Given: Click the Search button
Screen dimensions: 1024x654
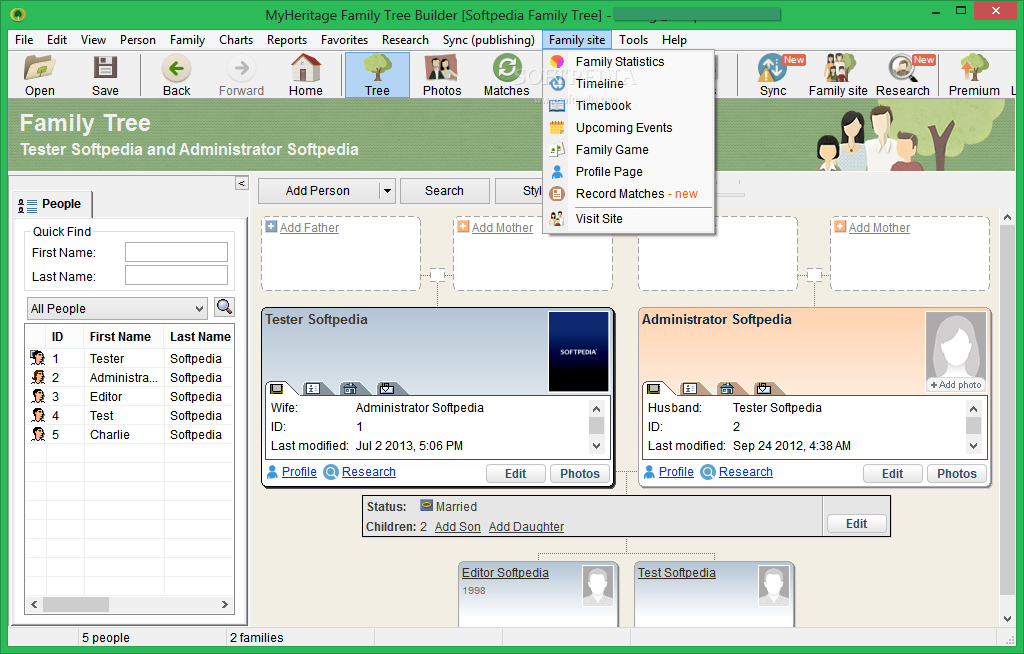Looking at the screenshot, I should tap(444, 191).
